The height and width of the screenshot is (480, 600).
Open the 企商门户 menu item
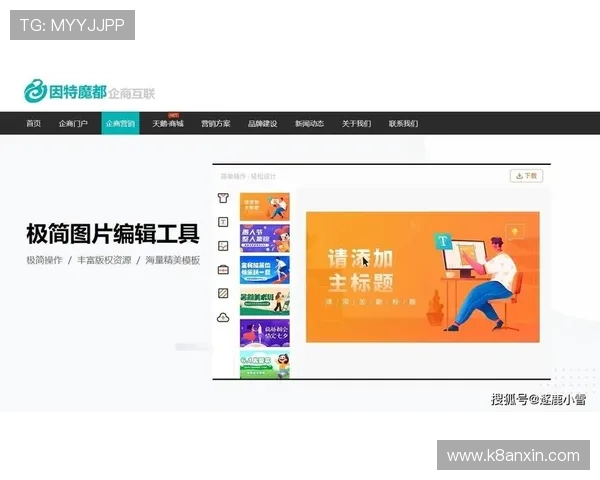pyautogui.click(x=73, y=124)
